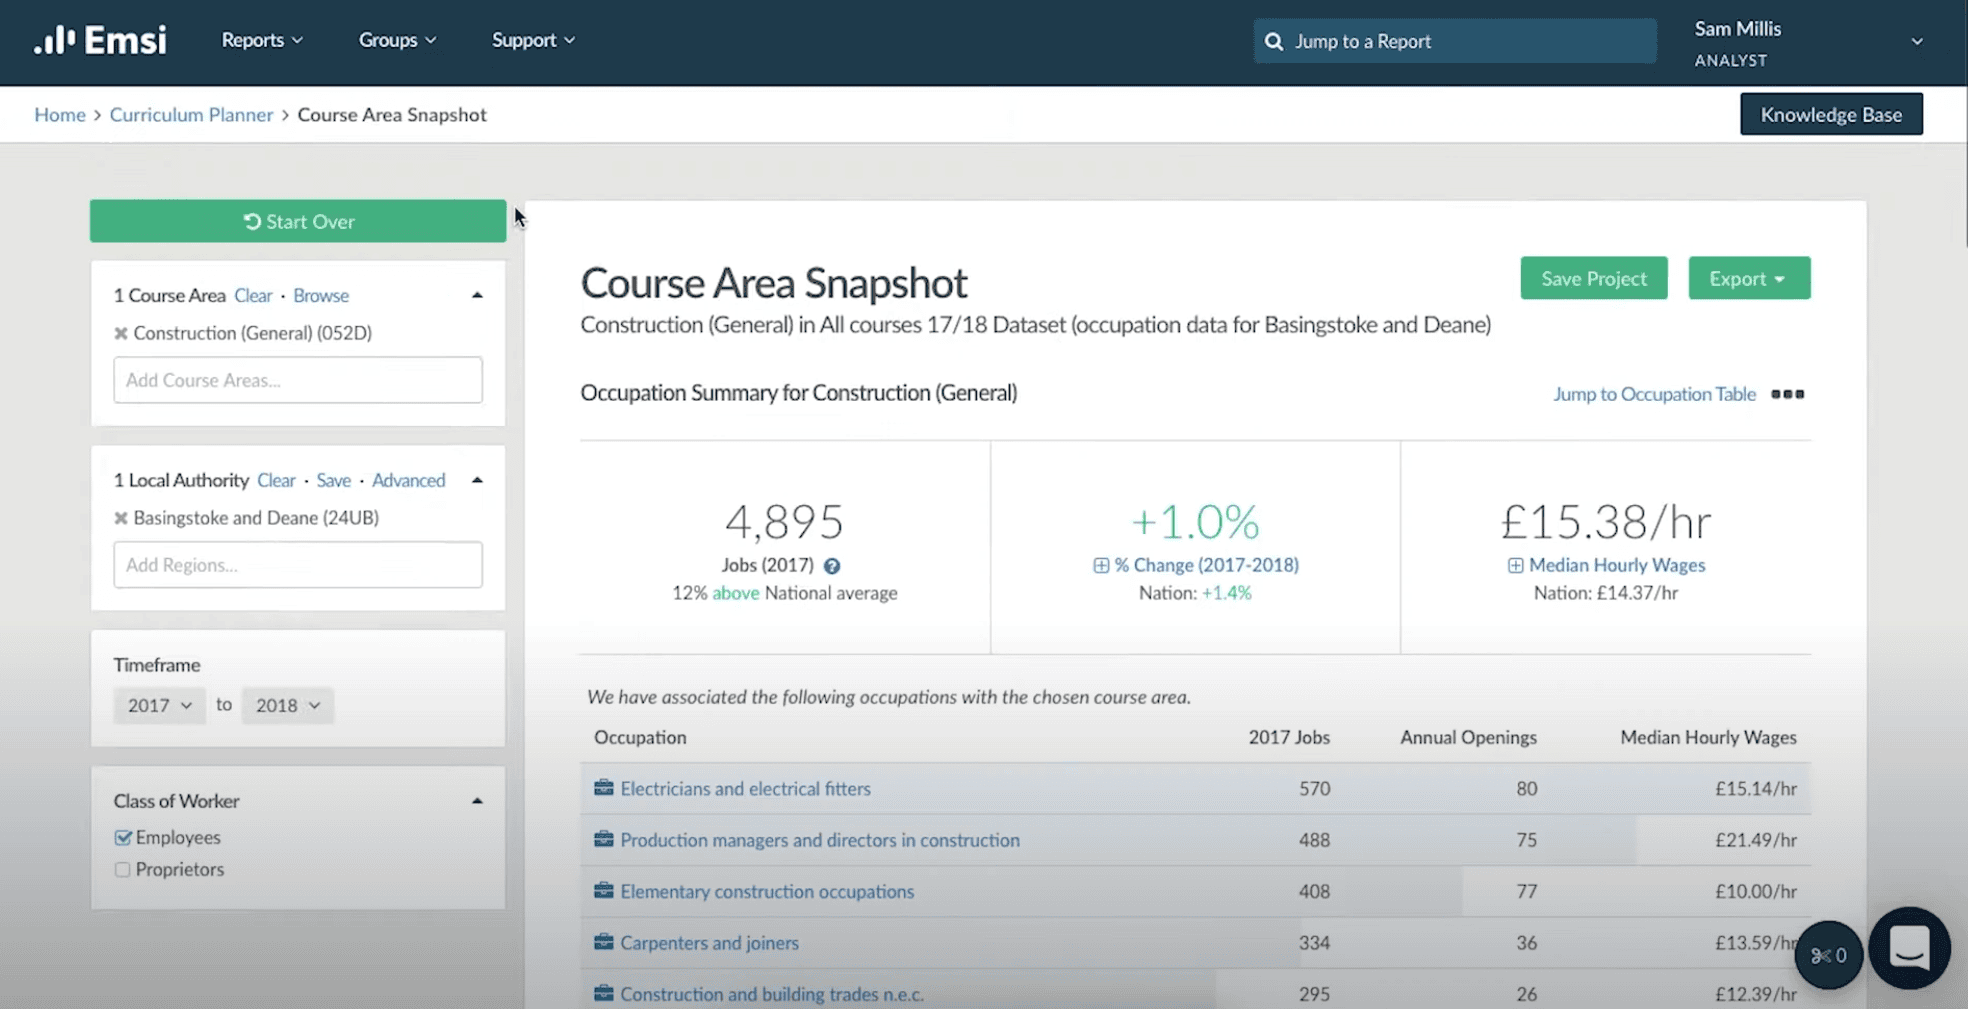
Task: Open the 2017 start year dropdown
Action: pyautogui.click(x=159, y=705)
